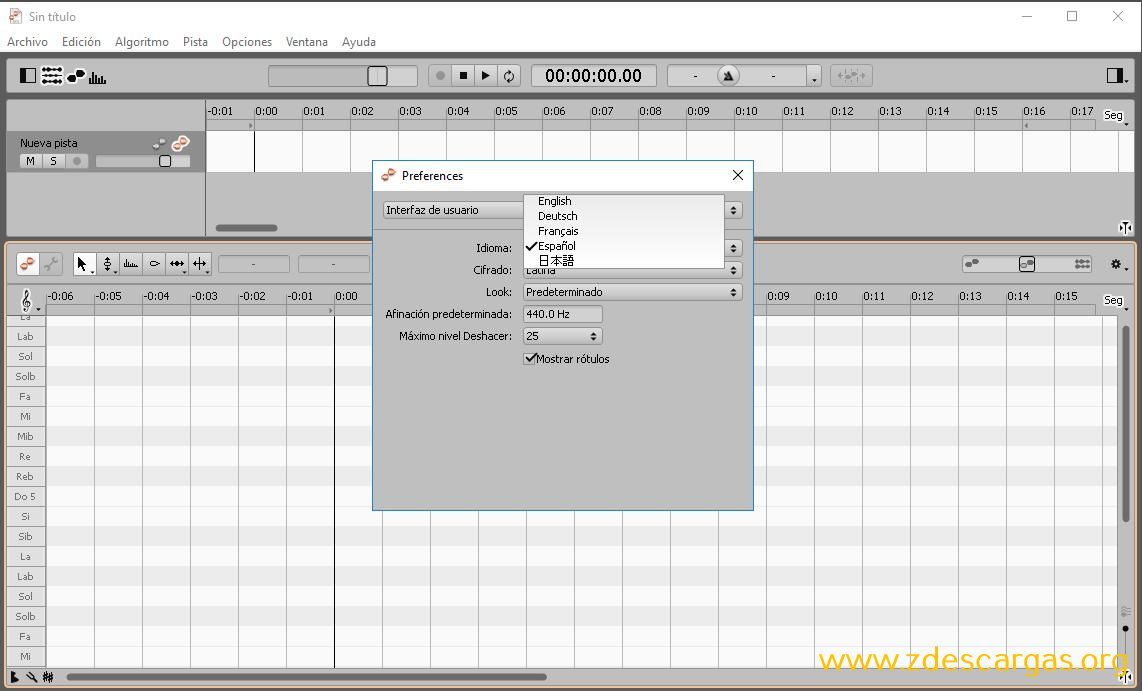The width and height of the screenshot is (1142, 691).
Task: Click the gray reference blob on Nueva pista
Action: [x=159, y=144]
